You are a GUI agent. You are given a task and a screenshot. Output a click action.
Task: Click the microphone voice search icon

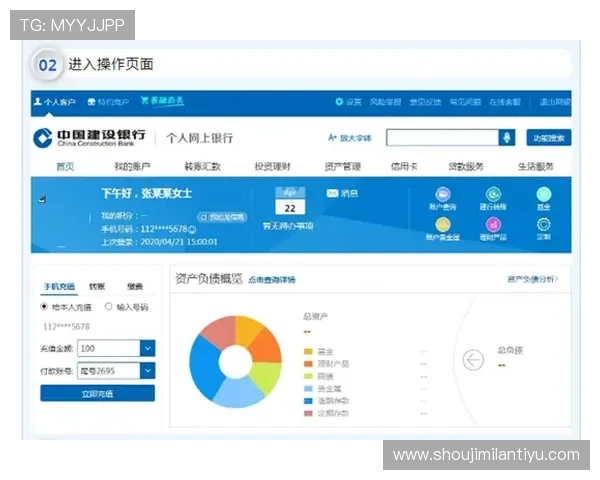tap(507, 138)
